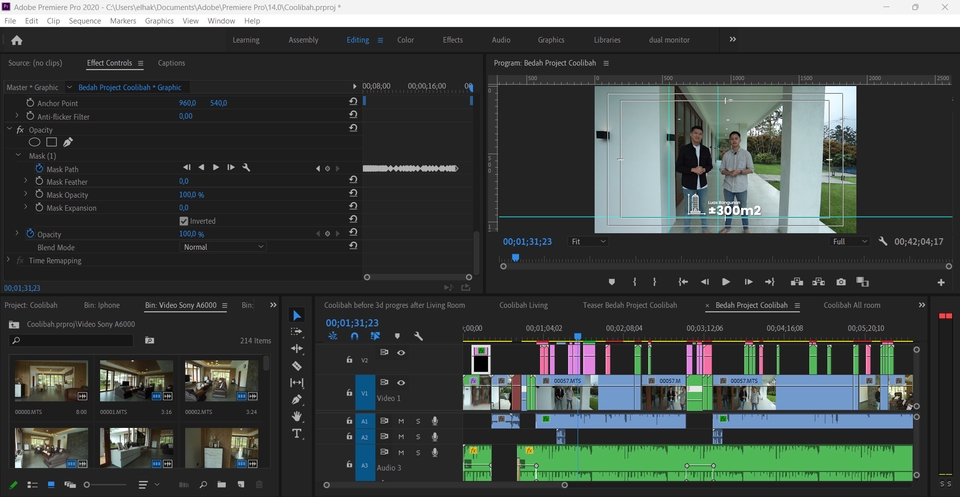Solo audio track A2
This screenshot has height=497, width=960.
(x=418, y=437)
